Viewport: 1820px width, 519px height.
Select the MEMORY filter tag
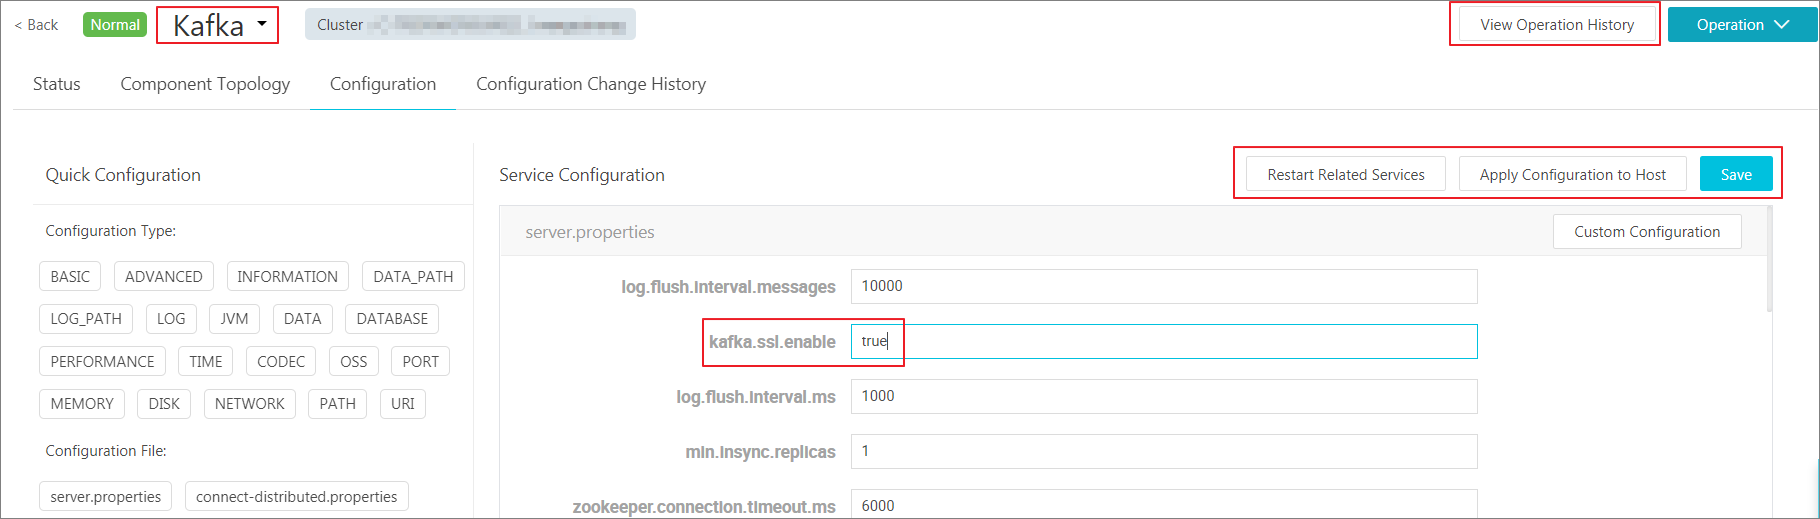tap(82, 404)
